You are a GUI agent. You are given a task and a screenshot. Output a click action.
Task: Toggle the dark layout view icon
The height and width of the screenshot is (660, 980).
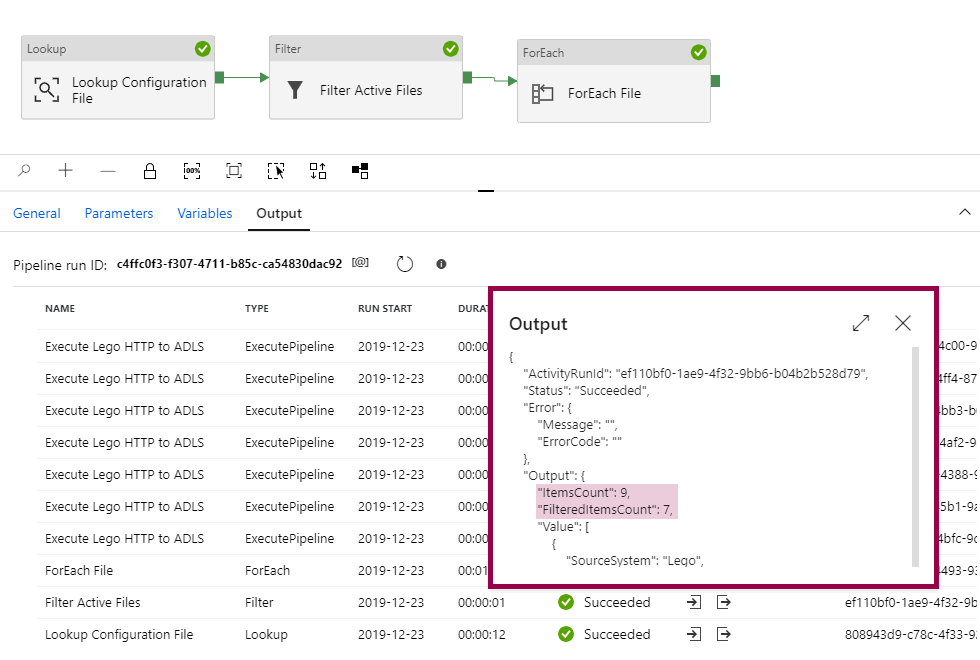pyautogui.click(x=360, y=171)
